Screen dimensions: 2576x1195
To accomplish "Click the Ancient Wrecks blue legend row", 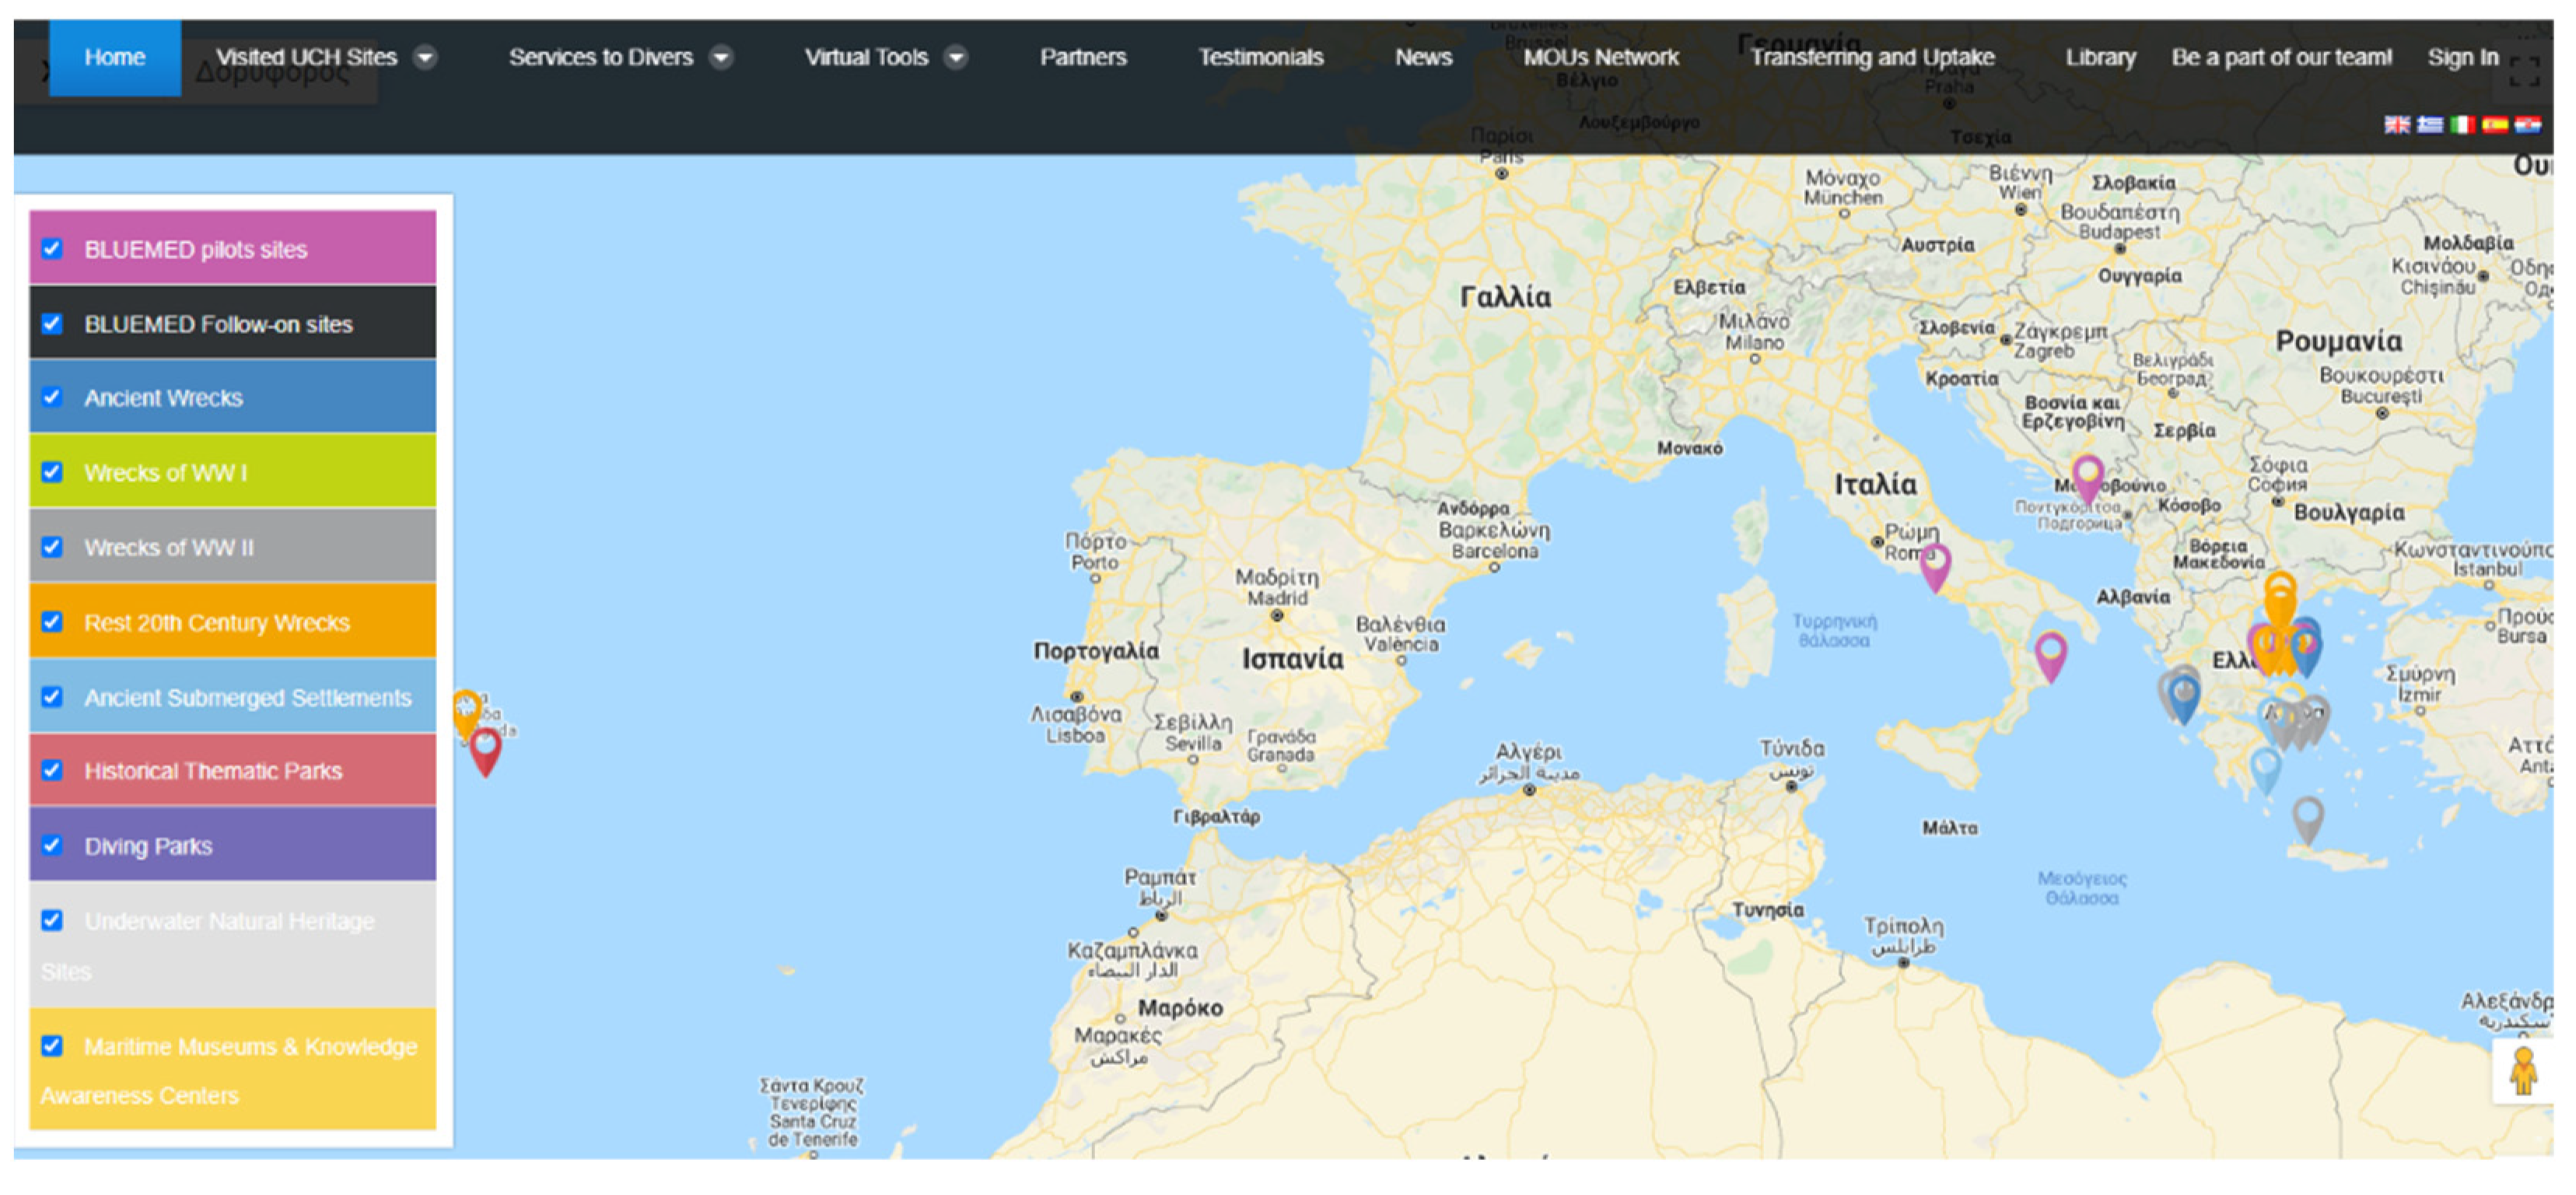I will click(x=233, y=398).
